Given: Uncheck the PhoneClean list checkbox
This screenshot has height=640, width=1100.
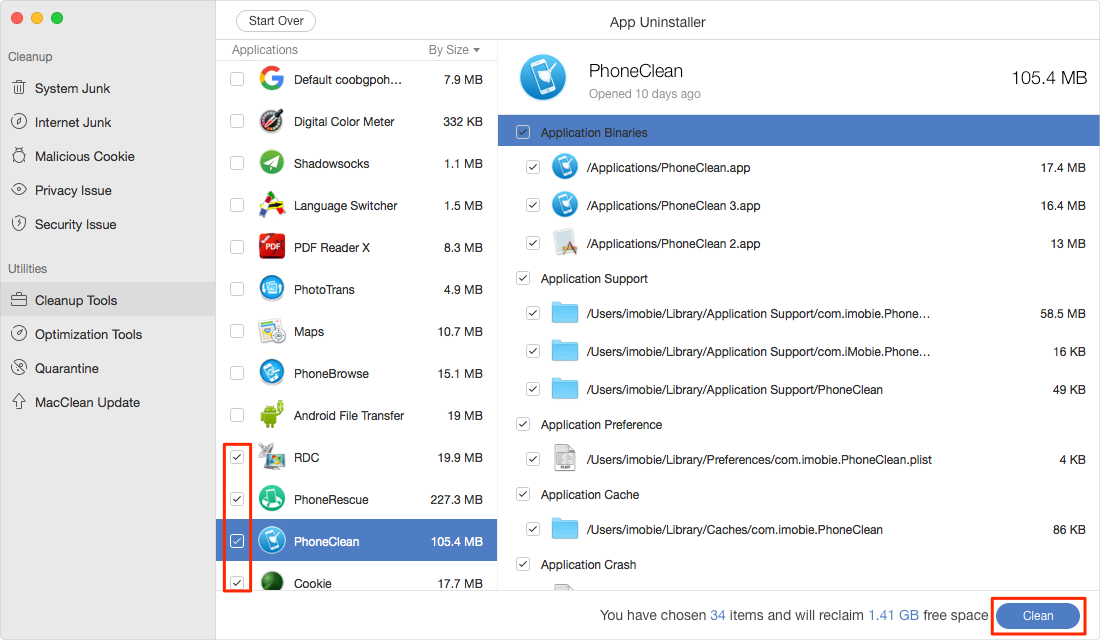Looking at the screenshot, I should [x=237, y=541].
